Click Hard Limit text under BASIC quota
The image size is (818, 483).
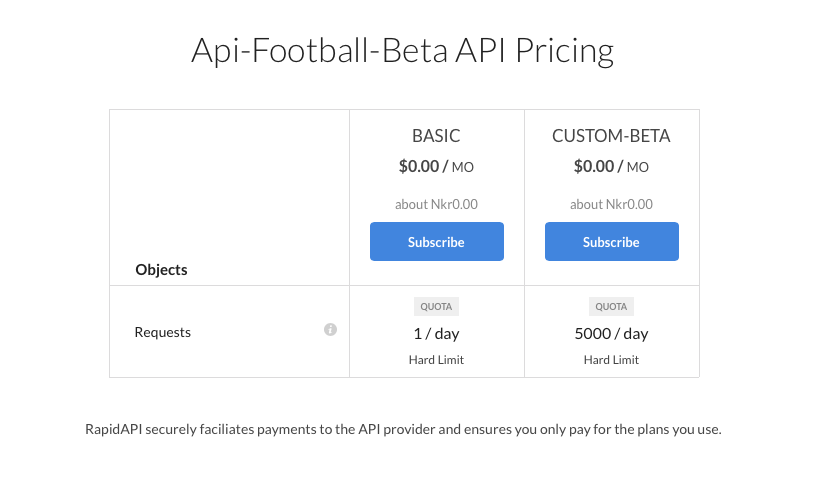[436, 360]
